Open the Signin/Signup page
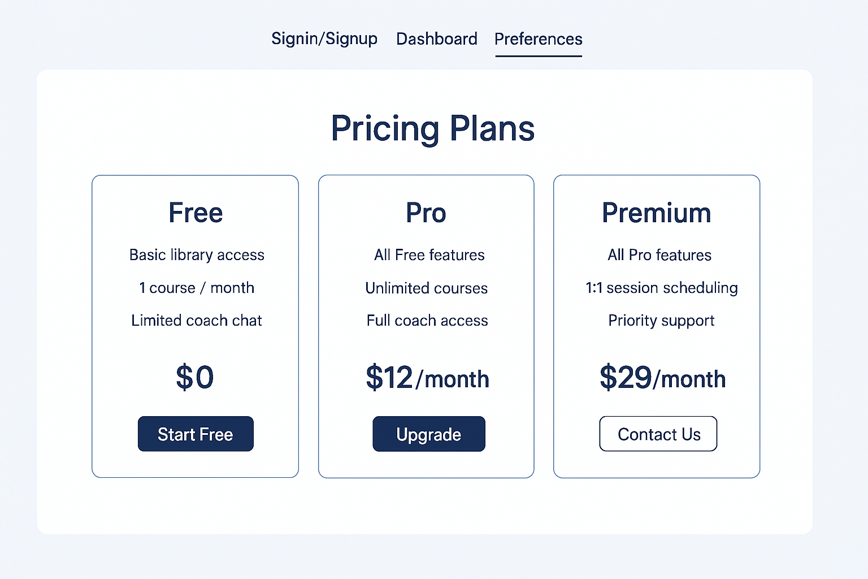 pyautogui.click(x=324, y=38)
